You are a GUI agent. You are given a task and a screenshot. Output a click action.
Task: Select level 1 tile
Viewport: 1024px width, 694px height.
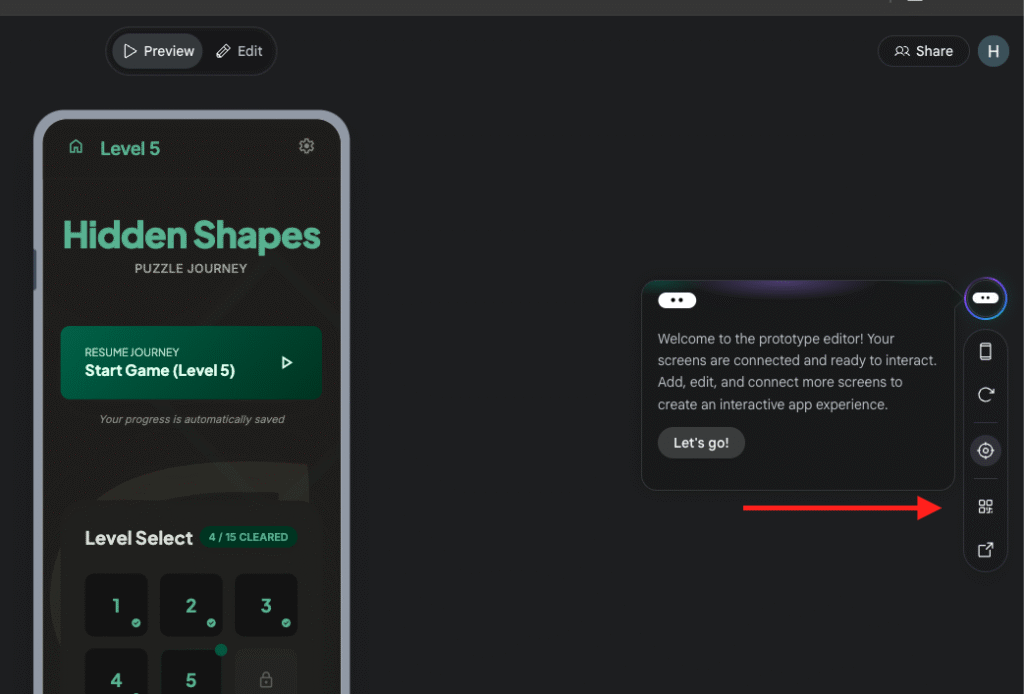click(x=116, y=605)
